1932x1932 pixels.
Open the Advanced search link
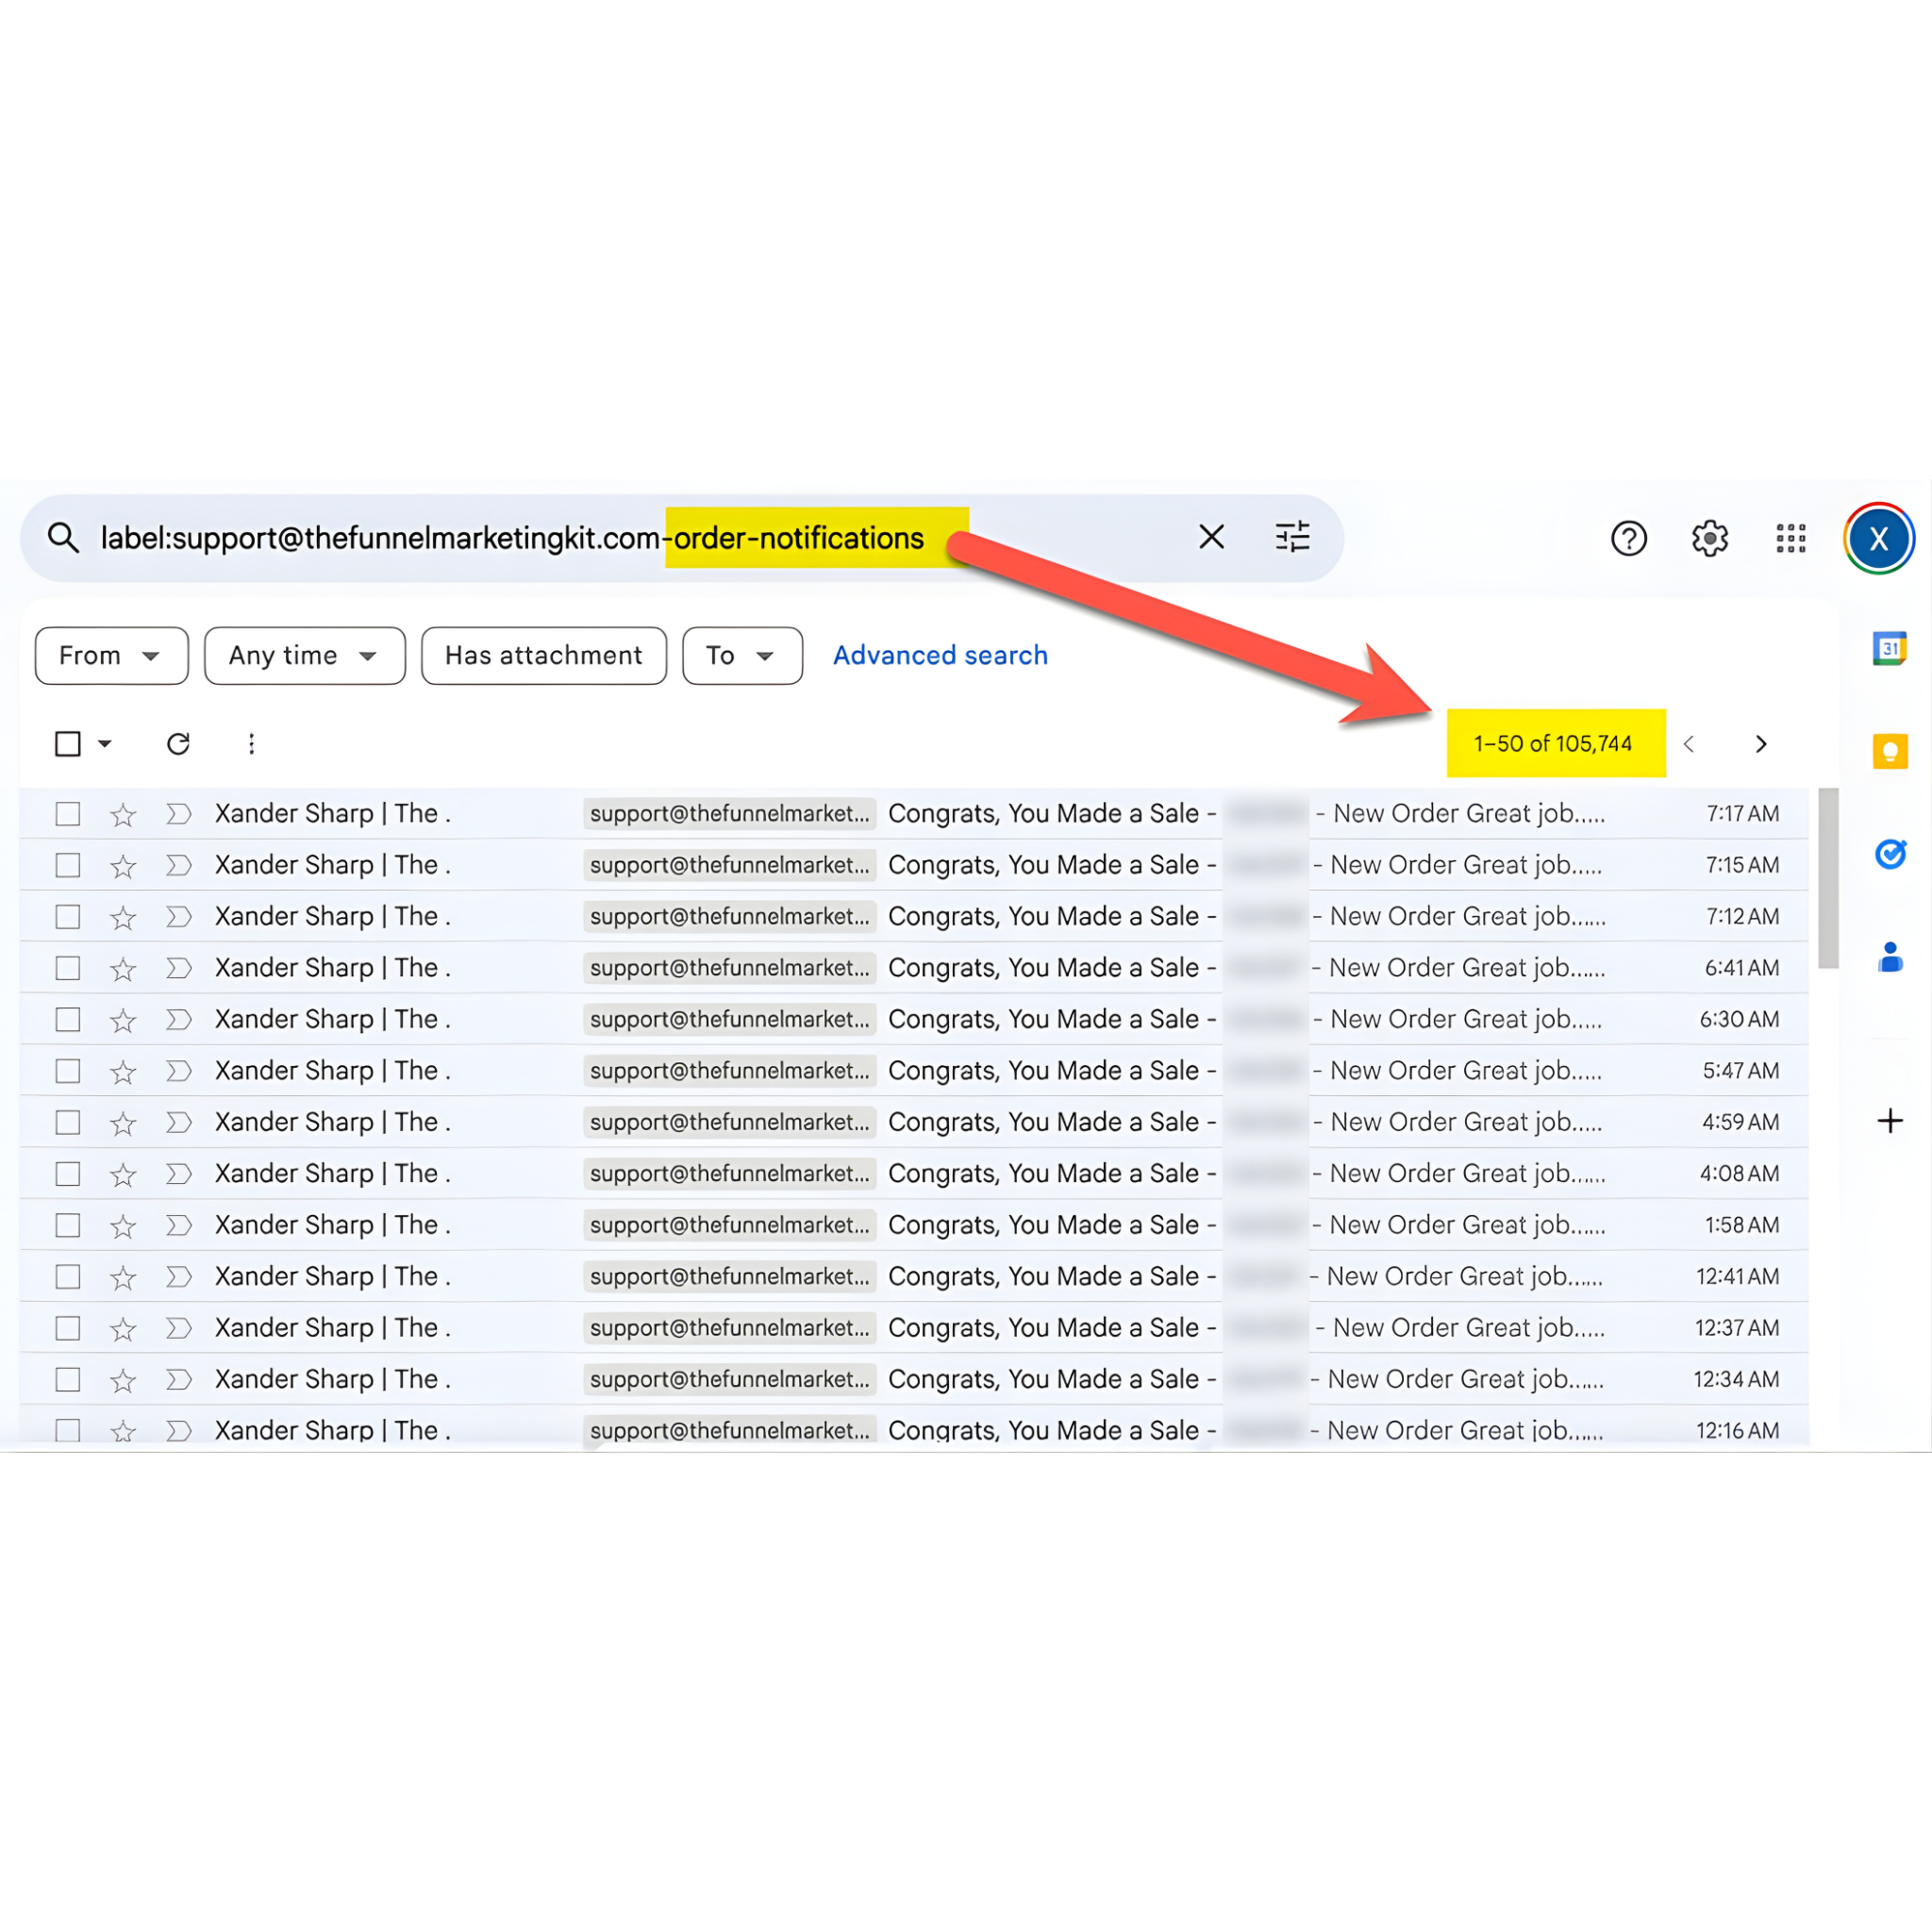(940, 656)
